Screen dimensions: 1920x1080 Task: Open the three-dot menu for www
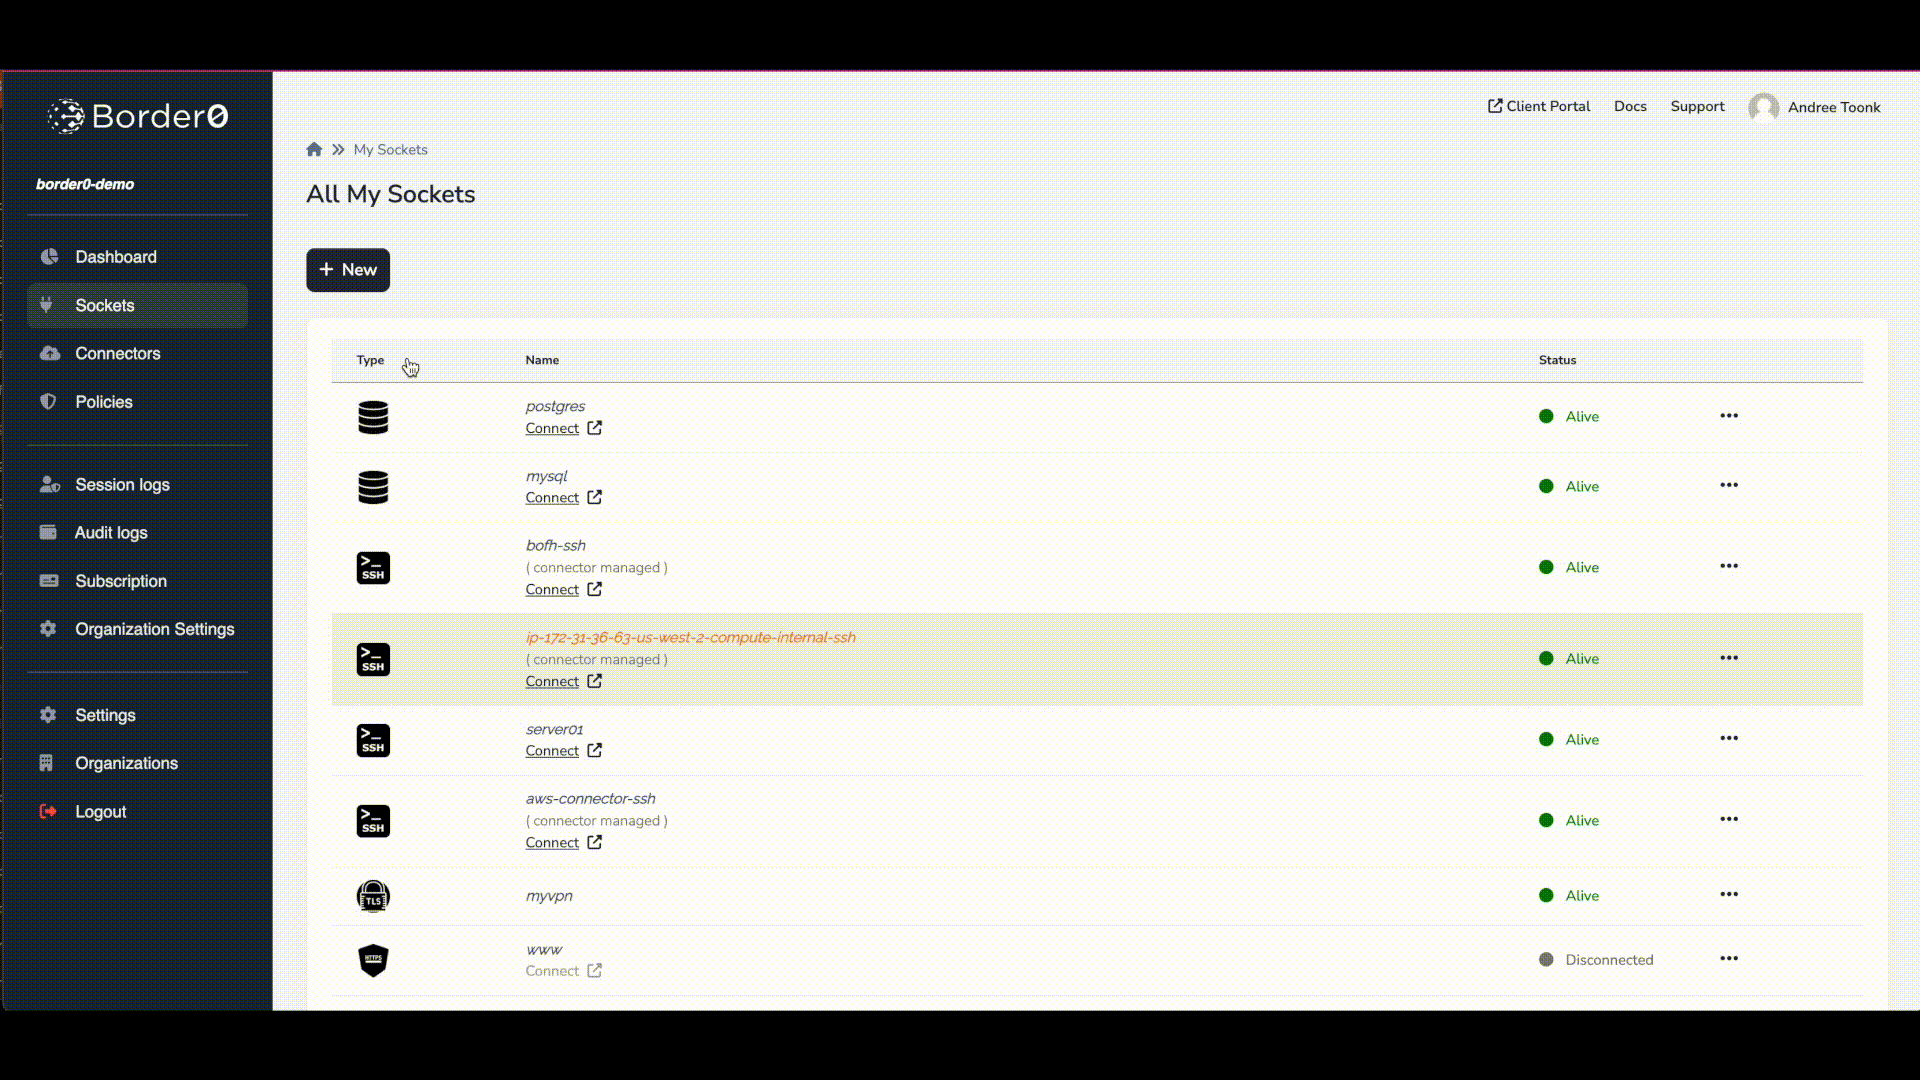(1729, 959)
